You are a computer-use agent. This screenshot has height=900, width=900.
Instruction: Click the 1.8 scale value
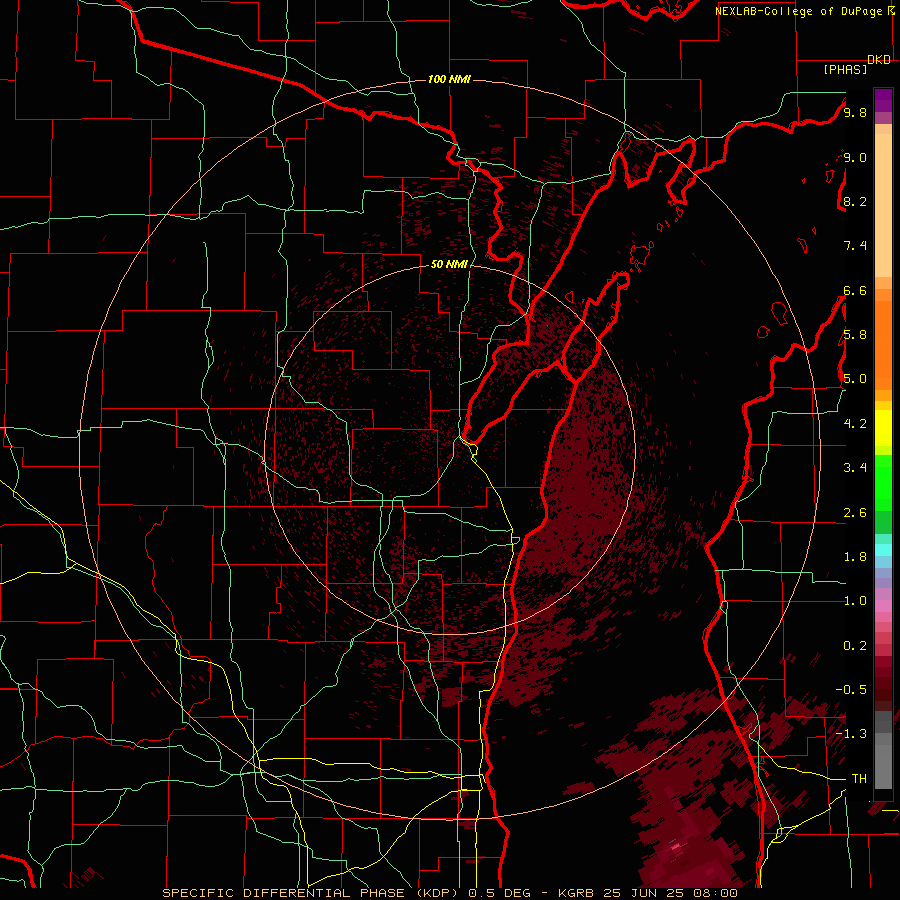click(x=855, y=557)
